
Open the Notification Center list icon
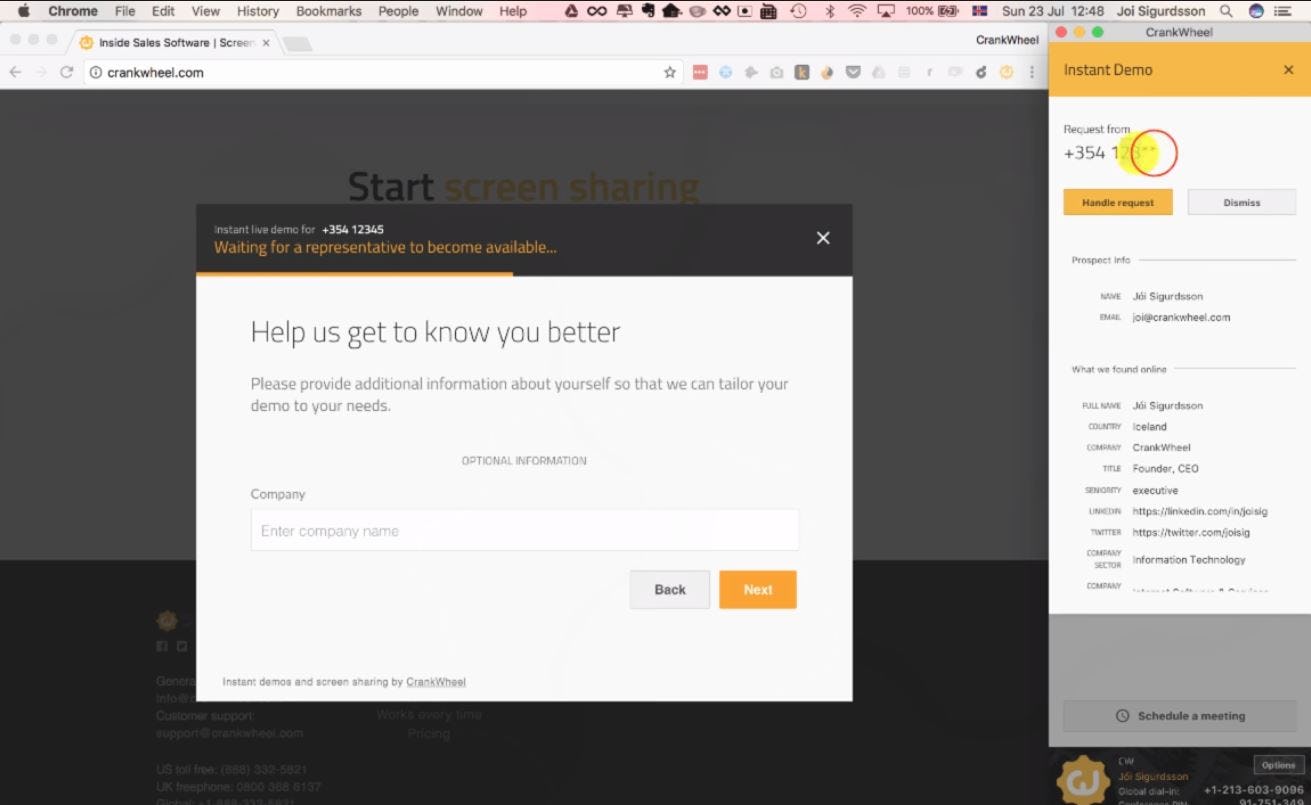[x=1283, y=11]
